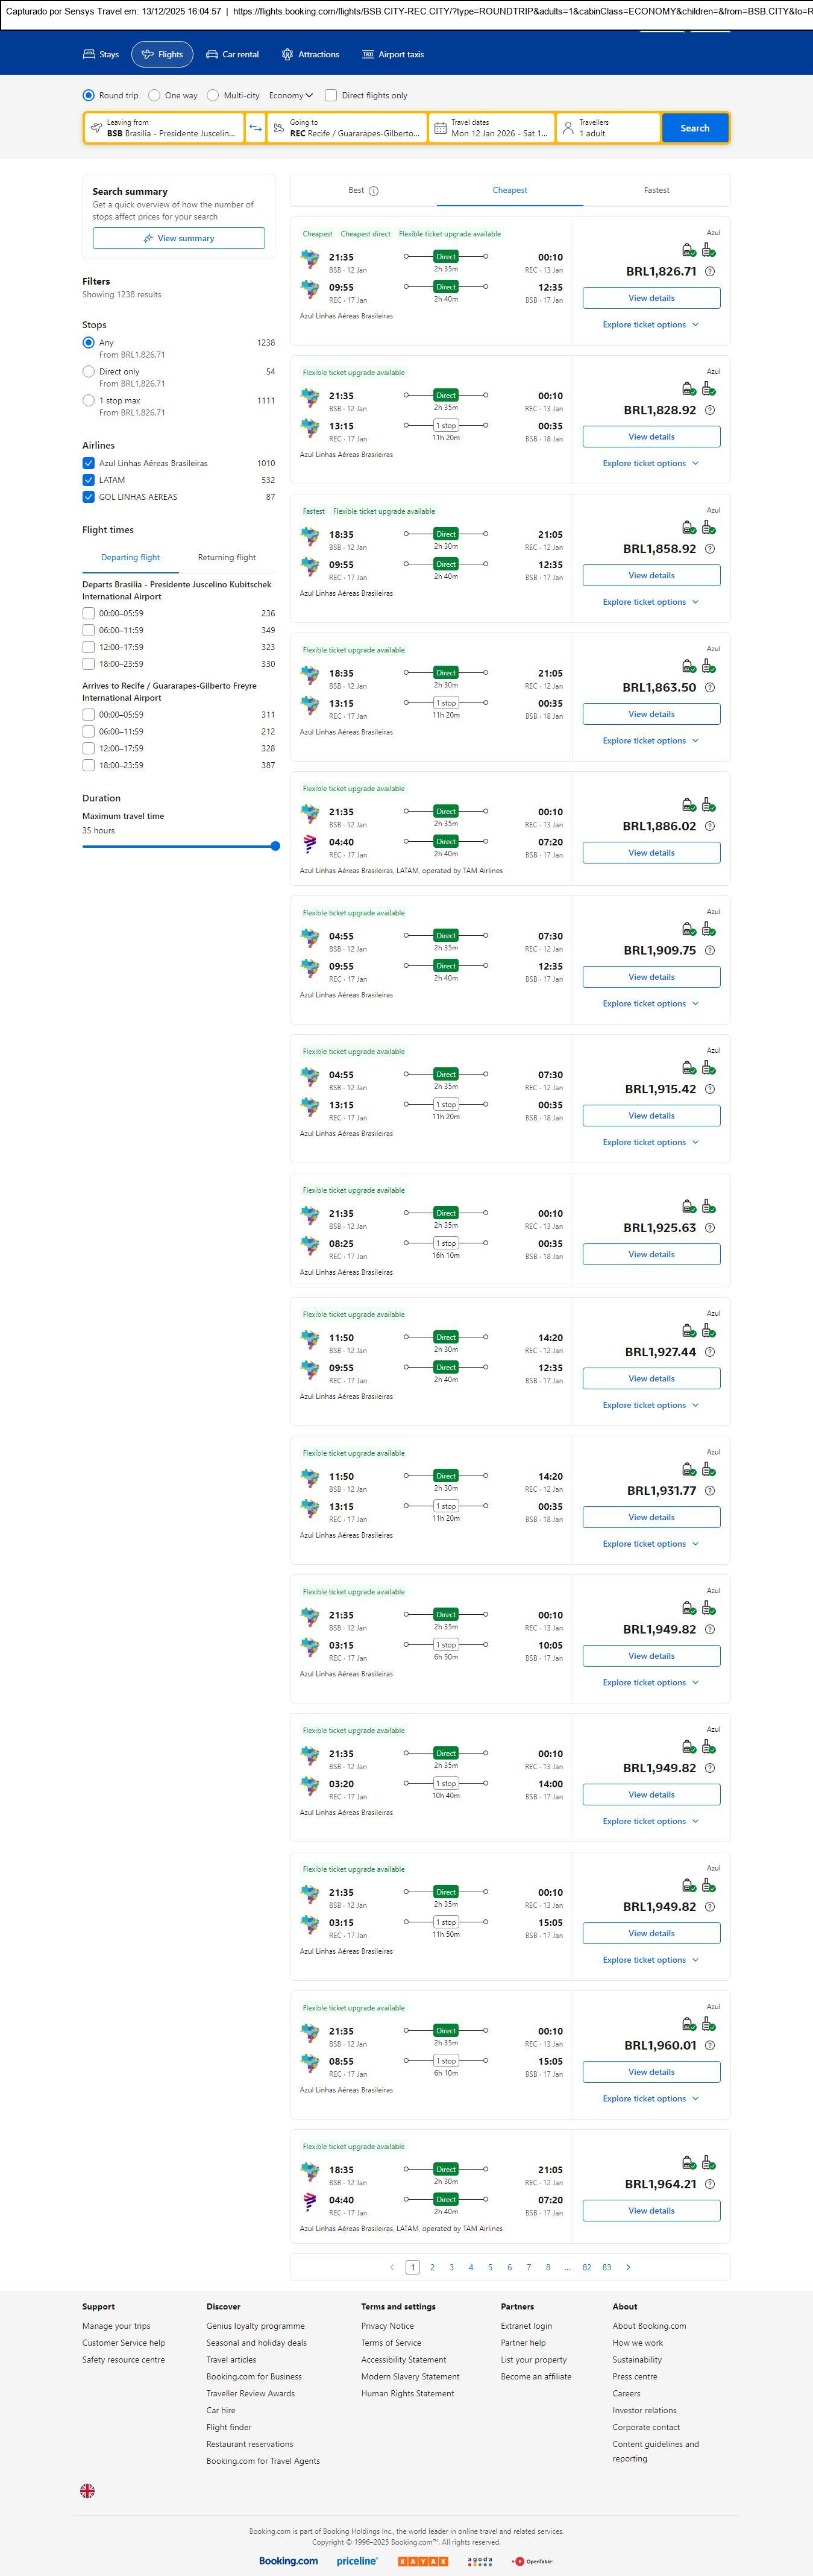Viewport: 813px width, 2576px height.
Task: Uncheck the LATAM airline filter
Action: (x=89, y=480)
